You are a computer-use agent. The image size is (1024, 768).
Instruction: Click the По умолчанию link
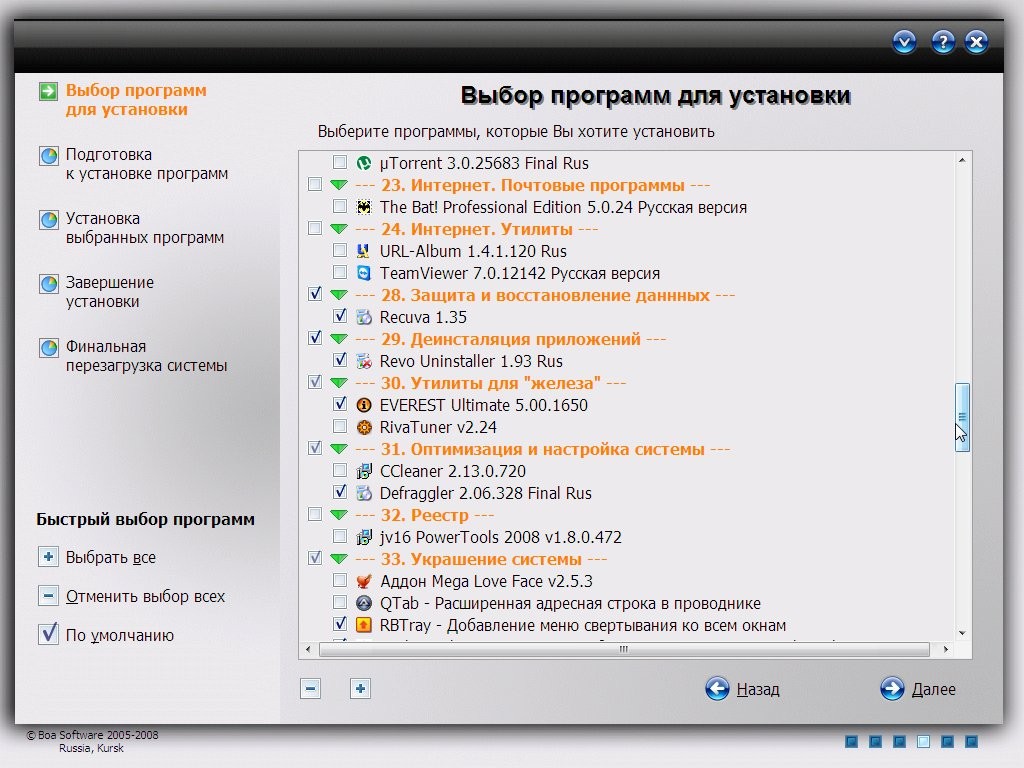click(120, 635)
